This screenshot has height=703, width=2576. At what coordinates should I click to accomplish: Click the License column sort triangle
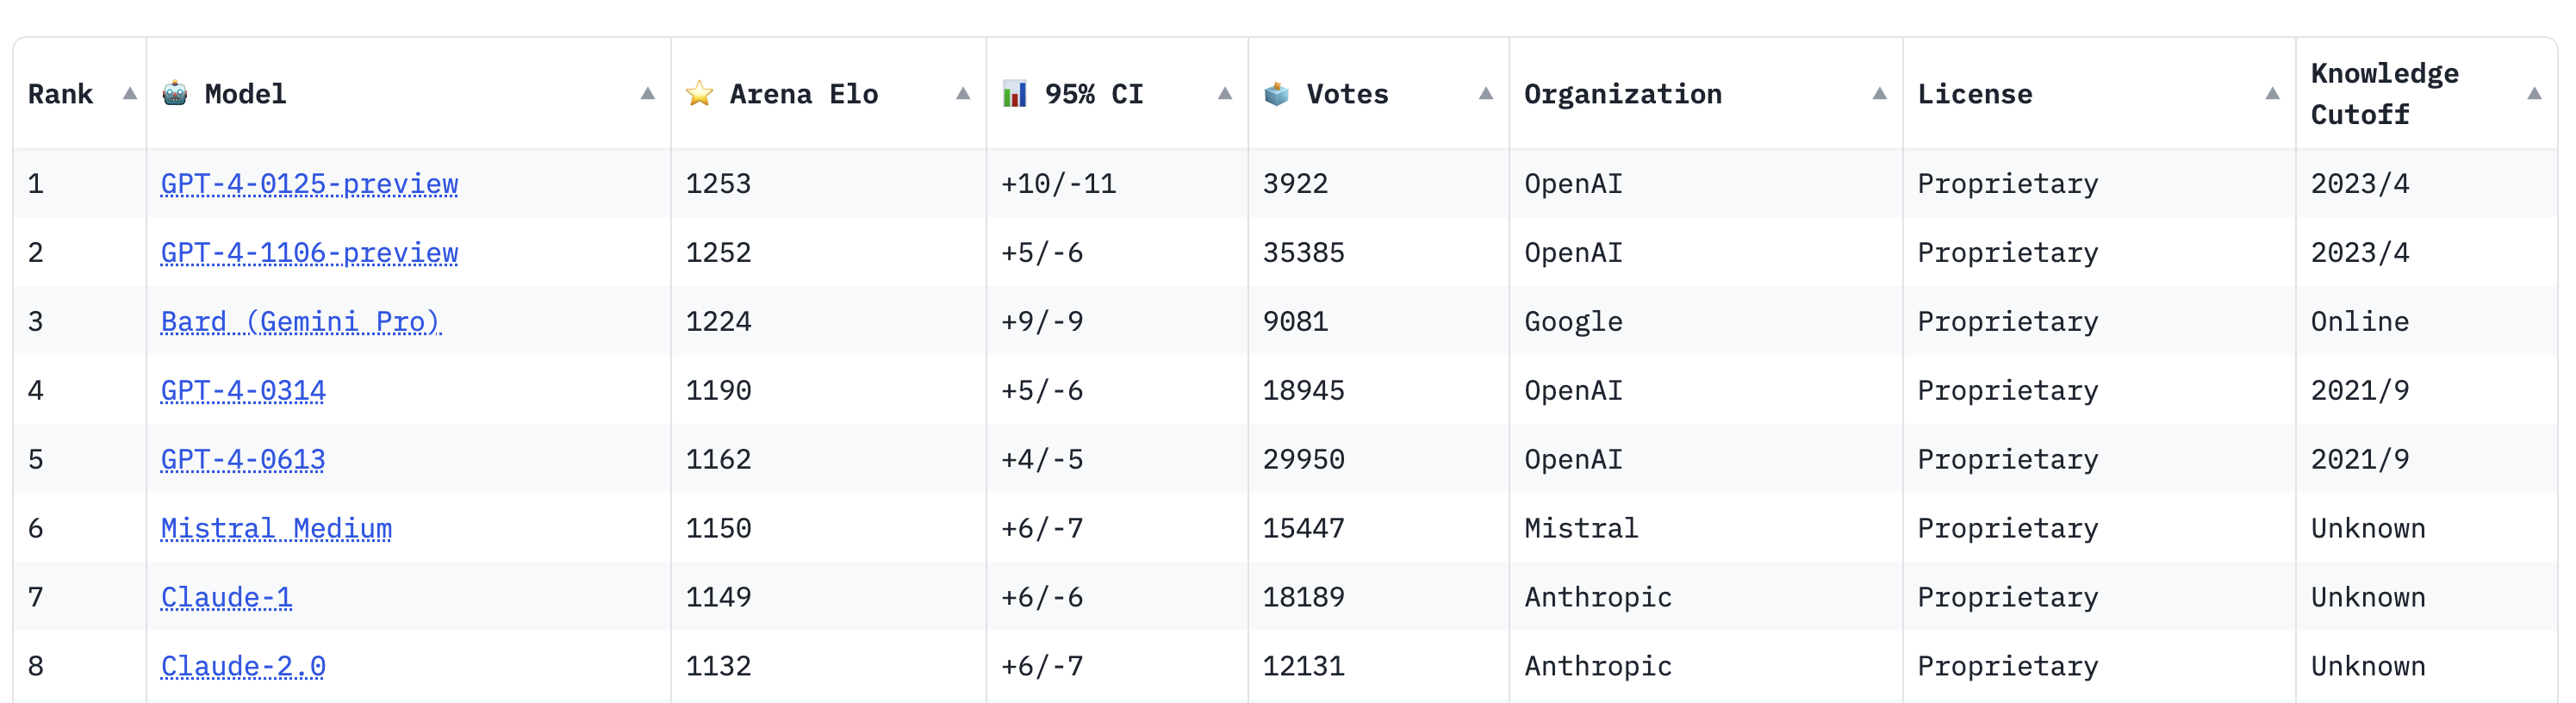point(2271,94)
